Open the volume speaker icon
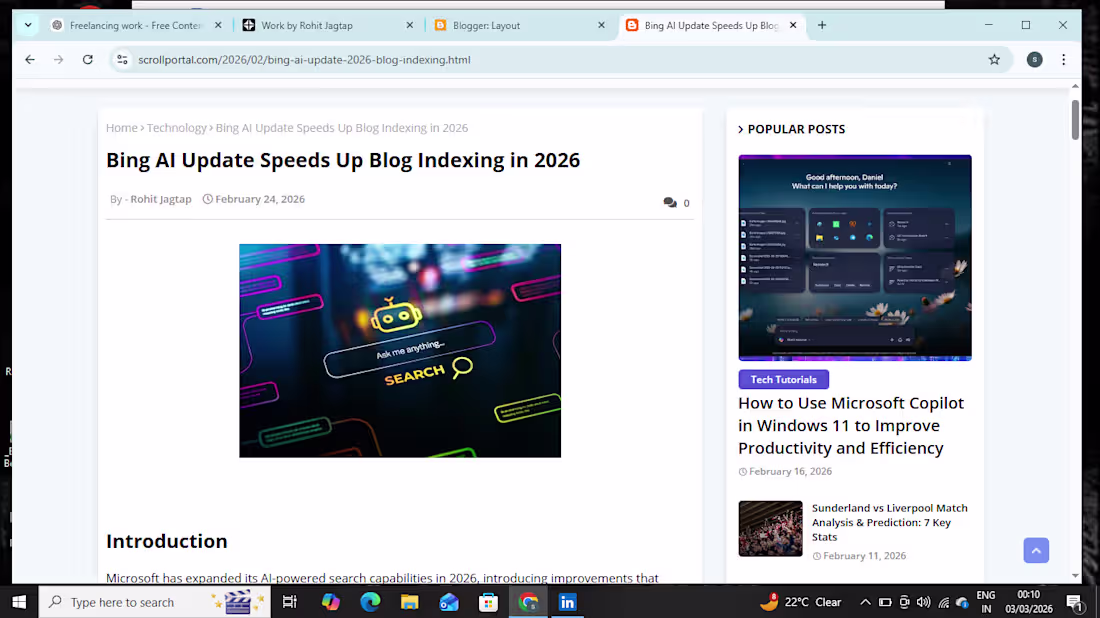1100x618 pixels. coord(924,602)
